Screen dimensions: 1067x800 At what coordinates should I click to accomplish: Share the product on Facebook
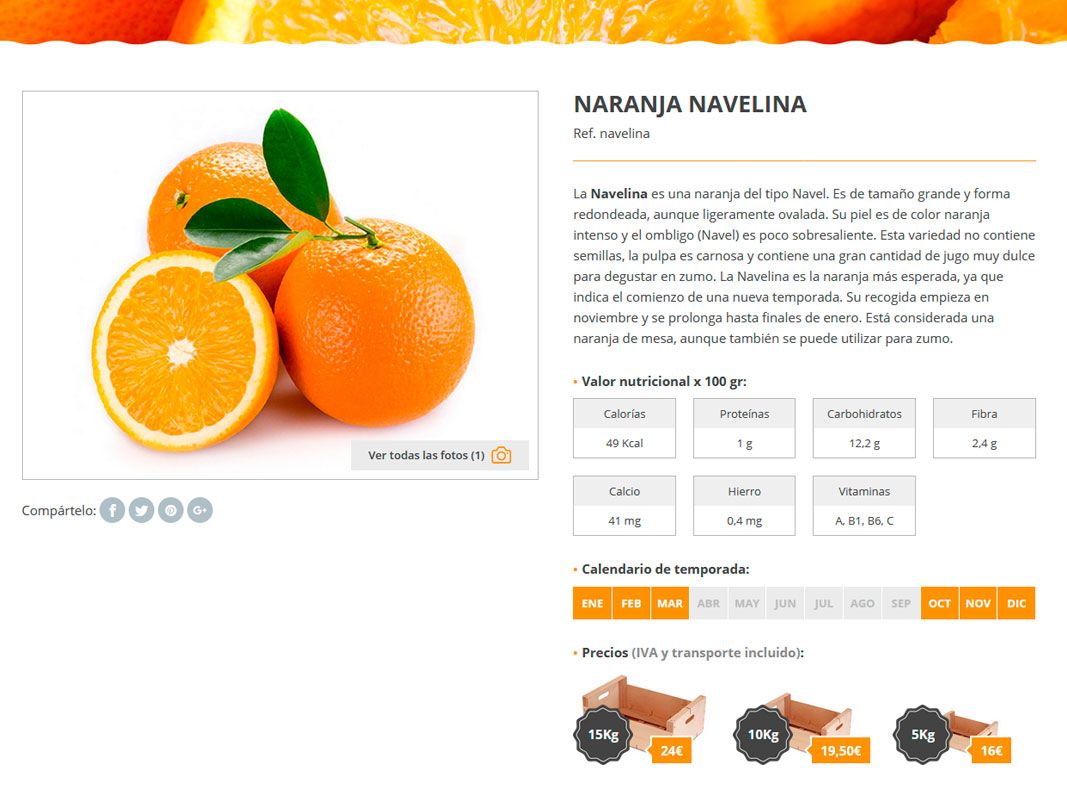(x=112, y=510)
